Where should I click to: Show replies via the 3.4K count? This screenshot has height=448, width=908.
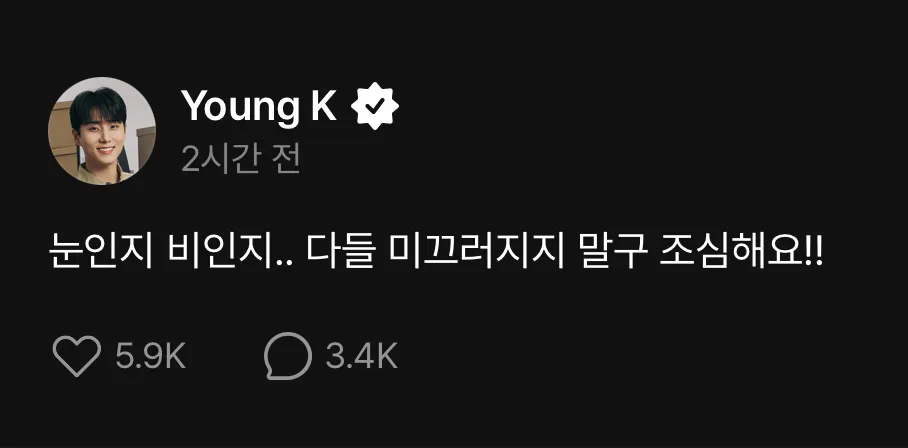point(361,357)
